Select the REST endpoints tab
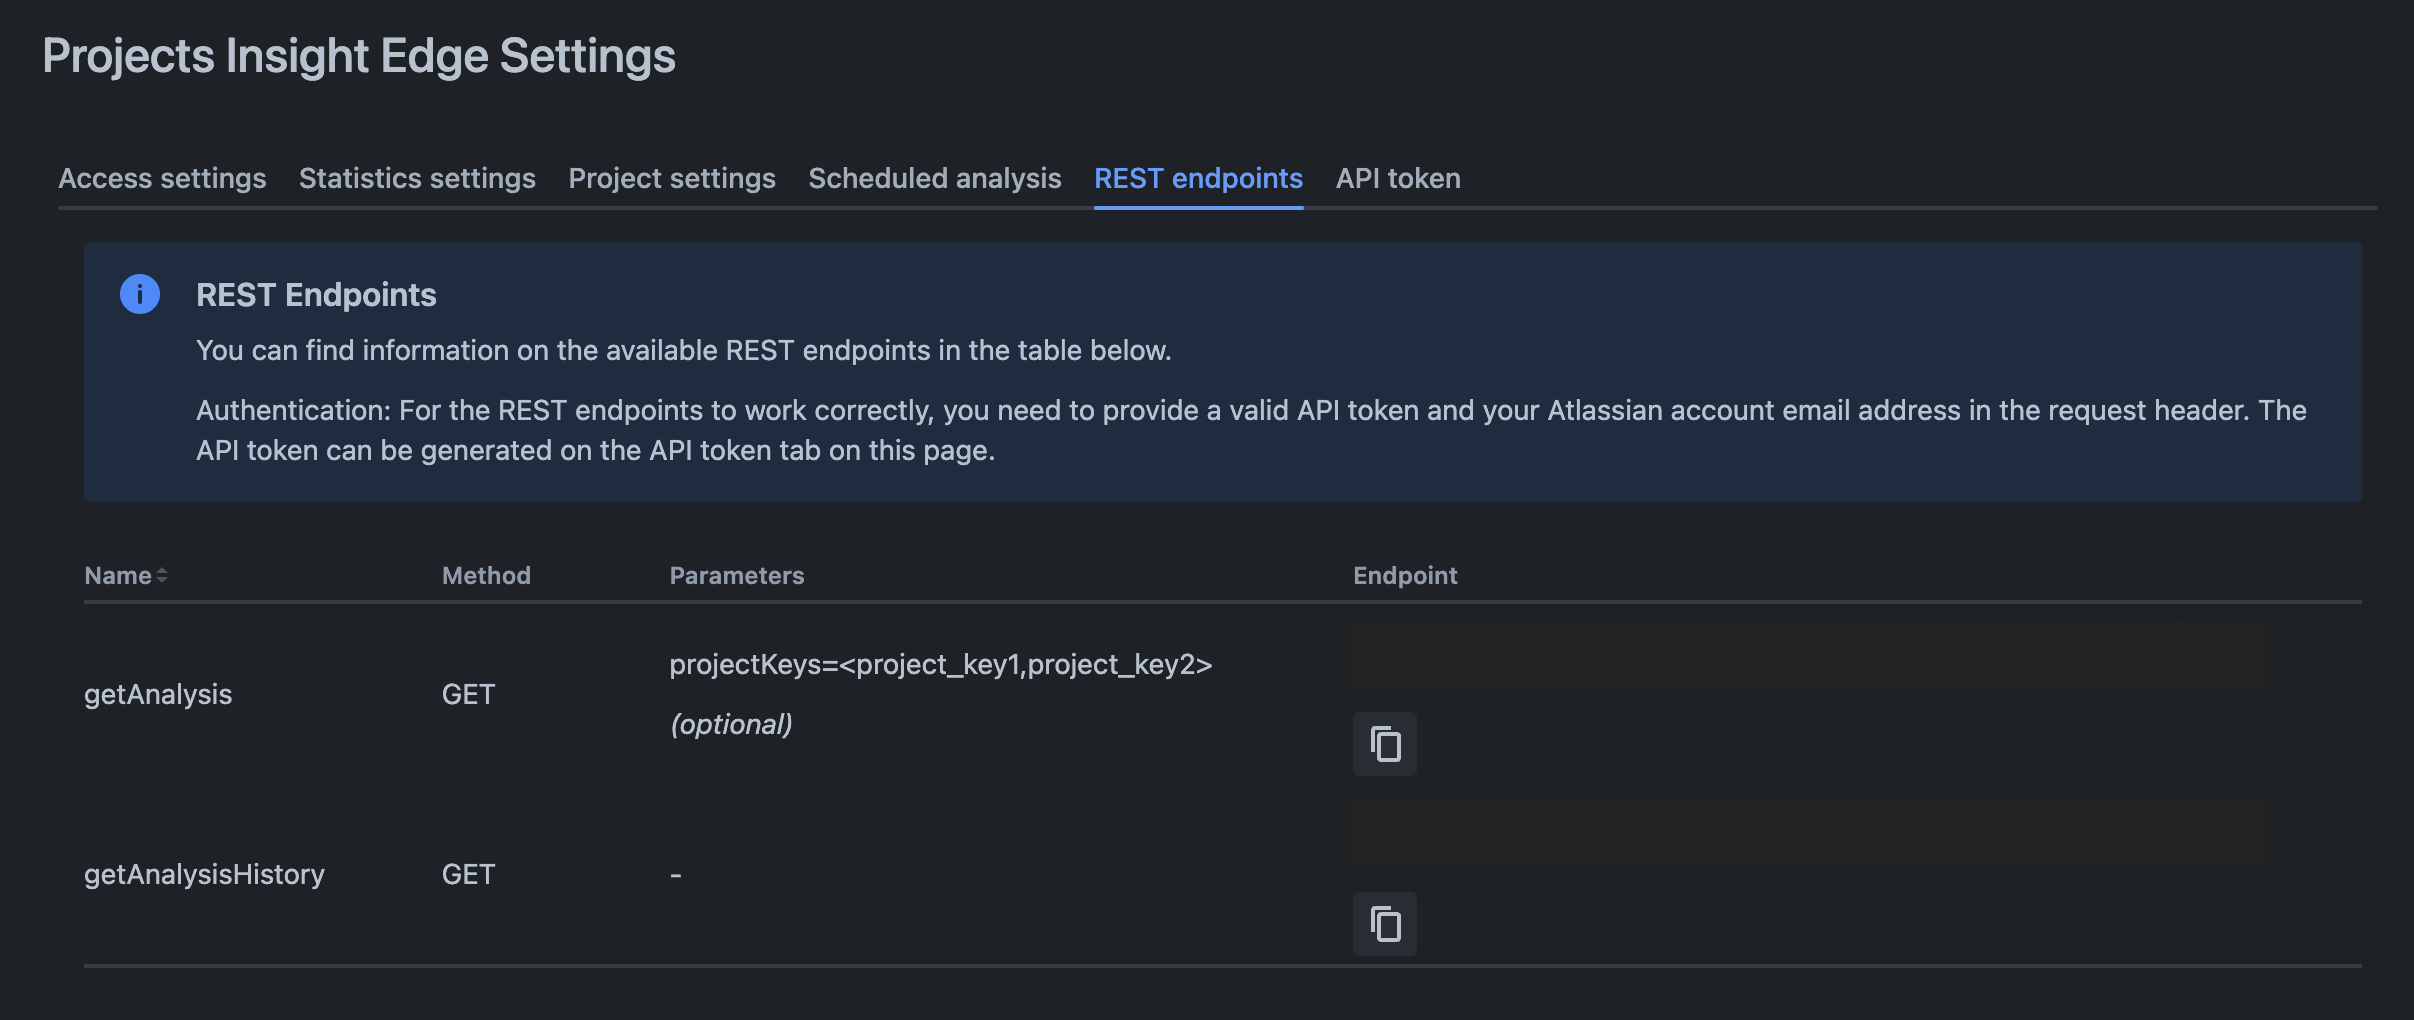 pos(1198,178)
